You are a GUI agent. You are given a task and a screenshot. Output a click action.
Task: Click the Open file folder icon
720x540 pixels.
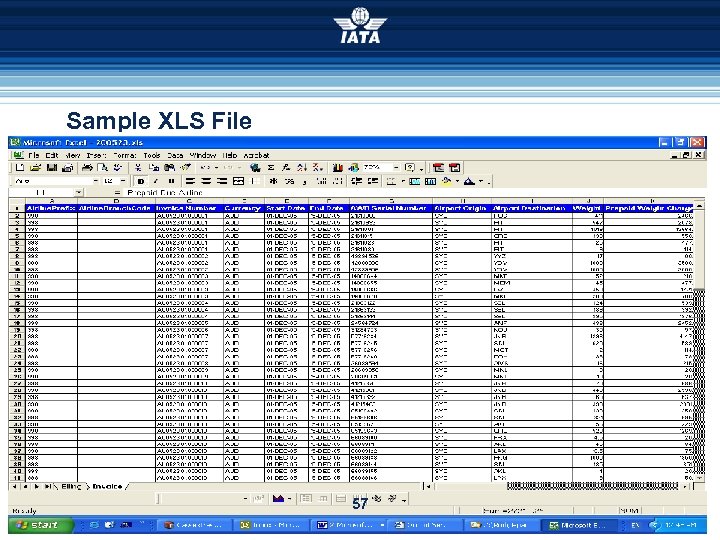click(x=36, y=168)
